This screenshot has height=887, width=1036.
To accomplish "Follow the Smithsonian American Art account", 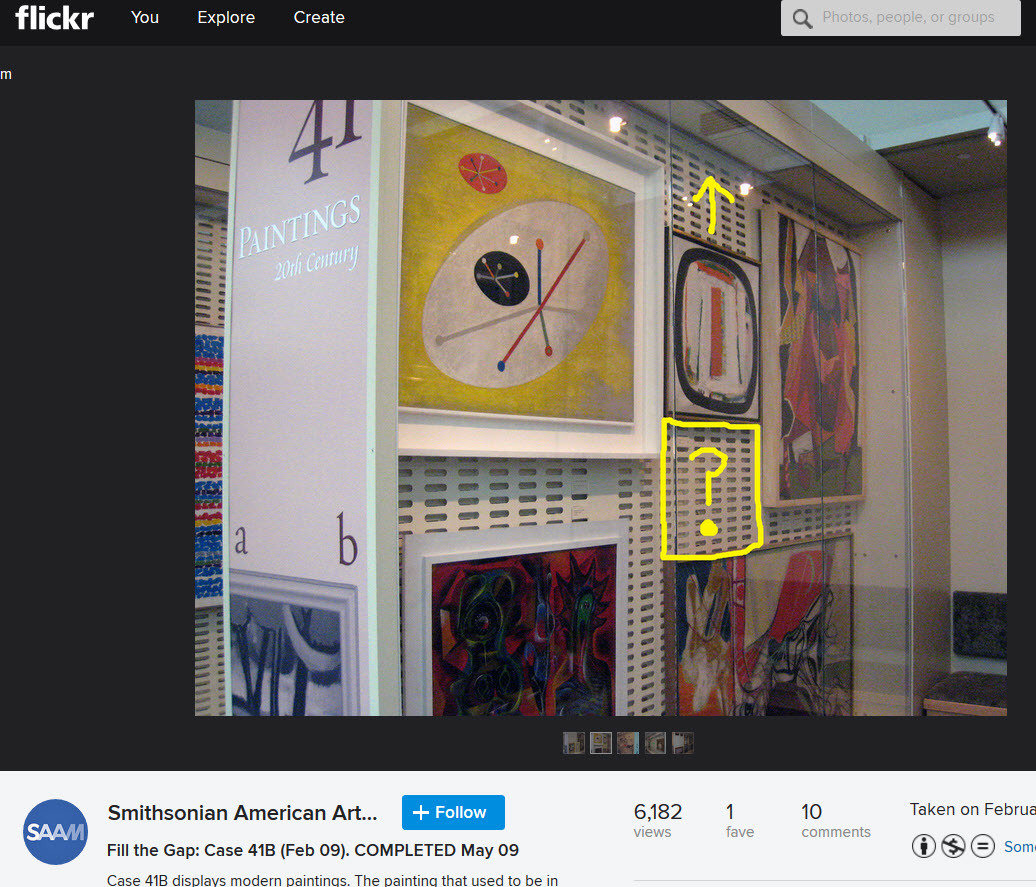I will click(x=453, y=812).
